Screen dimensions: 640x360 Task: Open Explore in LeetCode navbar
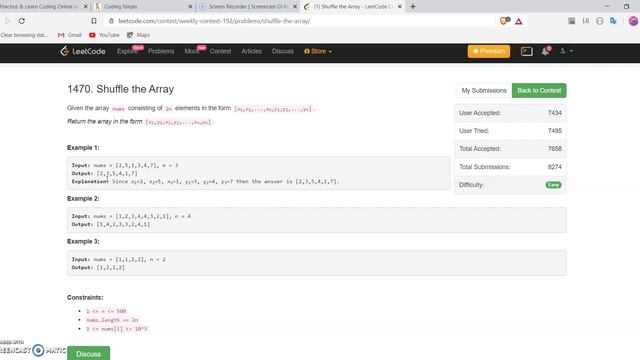coord(127,51)
